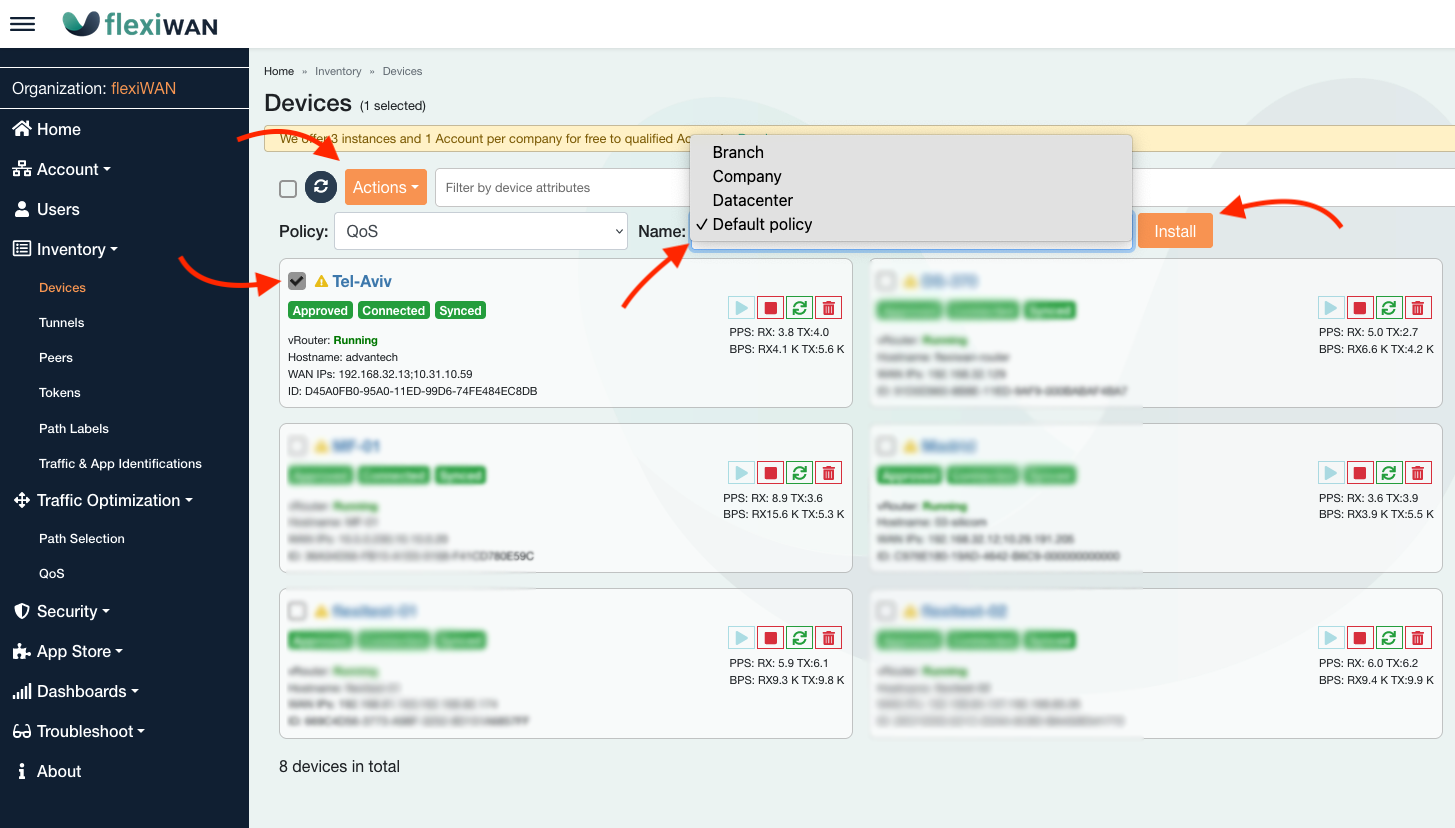The width and height of the screenshot is (1455, 828).
Task: Expand the Traffic Optimization sidebar menu
Action: (x=114, y=500)
